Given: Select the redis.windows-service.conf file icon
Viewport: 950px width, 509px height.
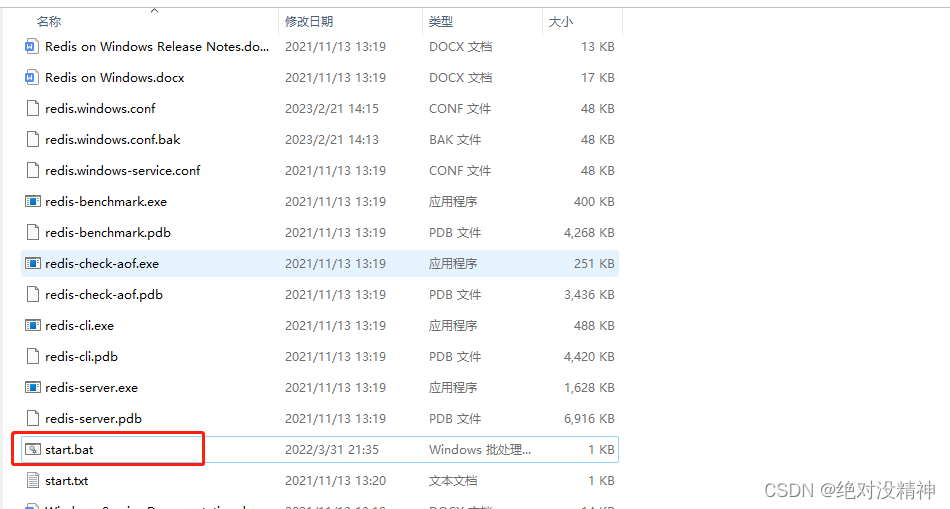Looking at the screenshot, I should click(x=33, y=170).
